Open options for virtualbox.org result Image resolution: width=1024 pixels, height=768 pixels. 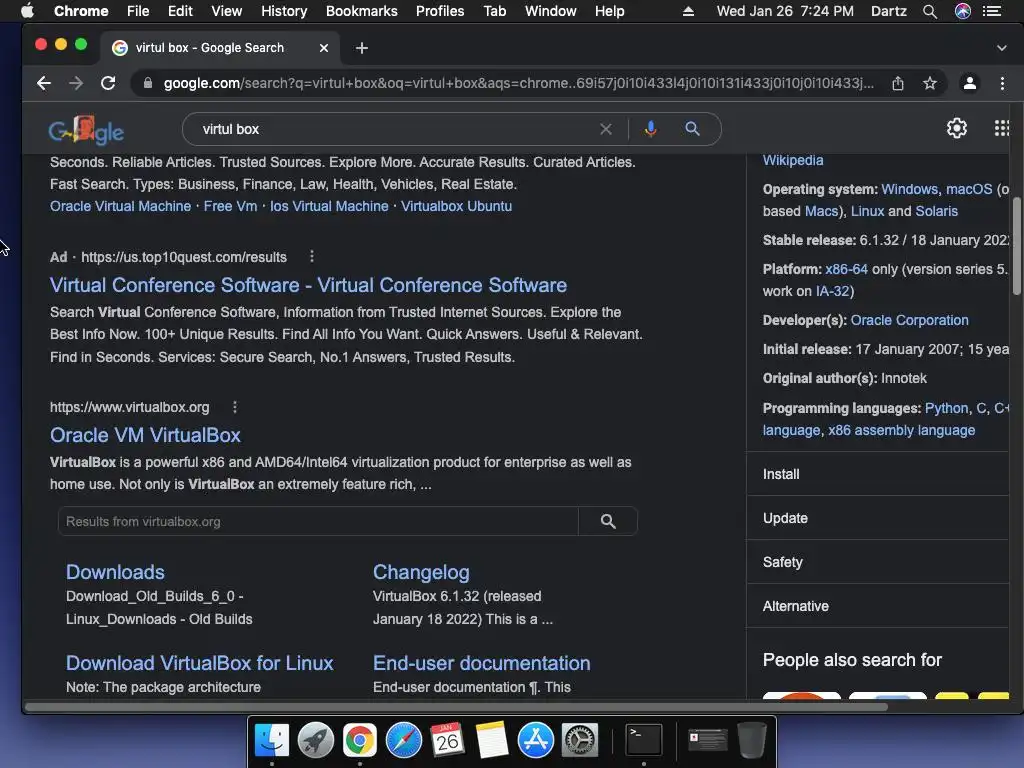pyautogui.click(x=235, y=407)
